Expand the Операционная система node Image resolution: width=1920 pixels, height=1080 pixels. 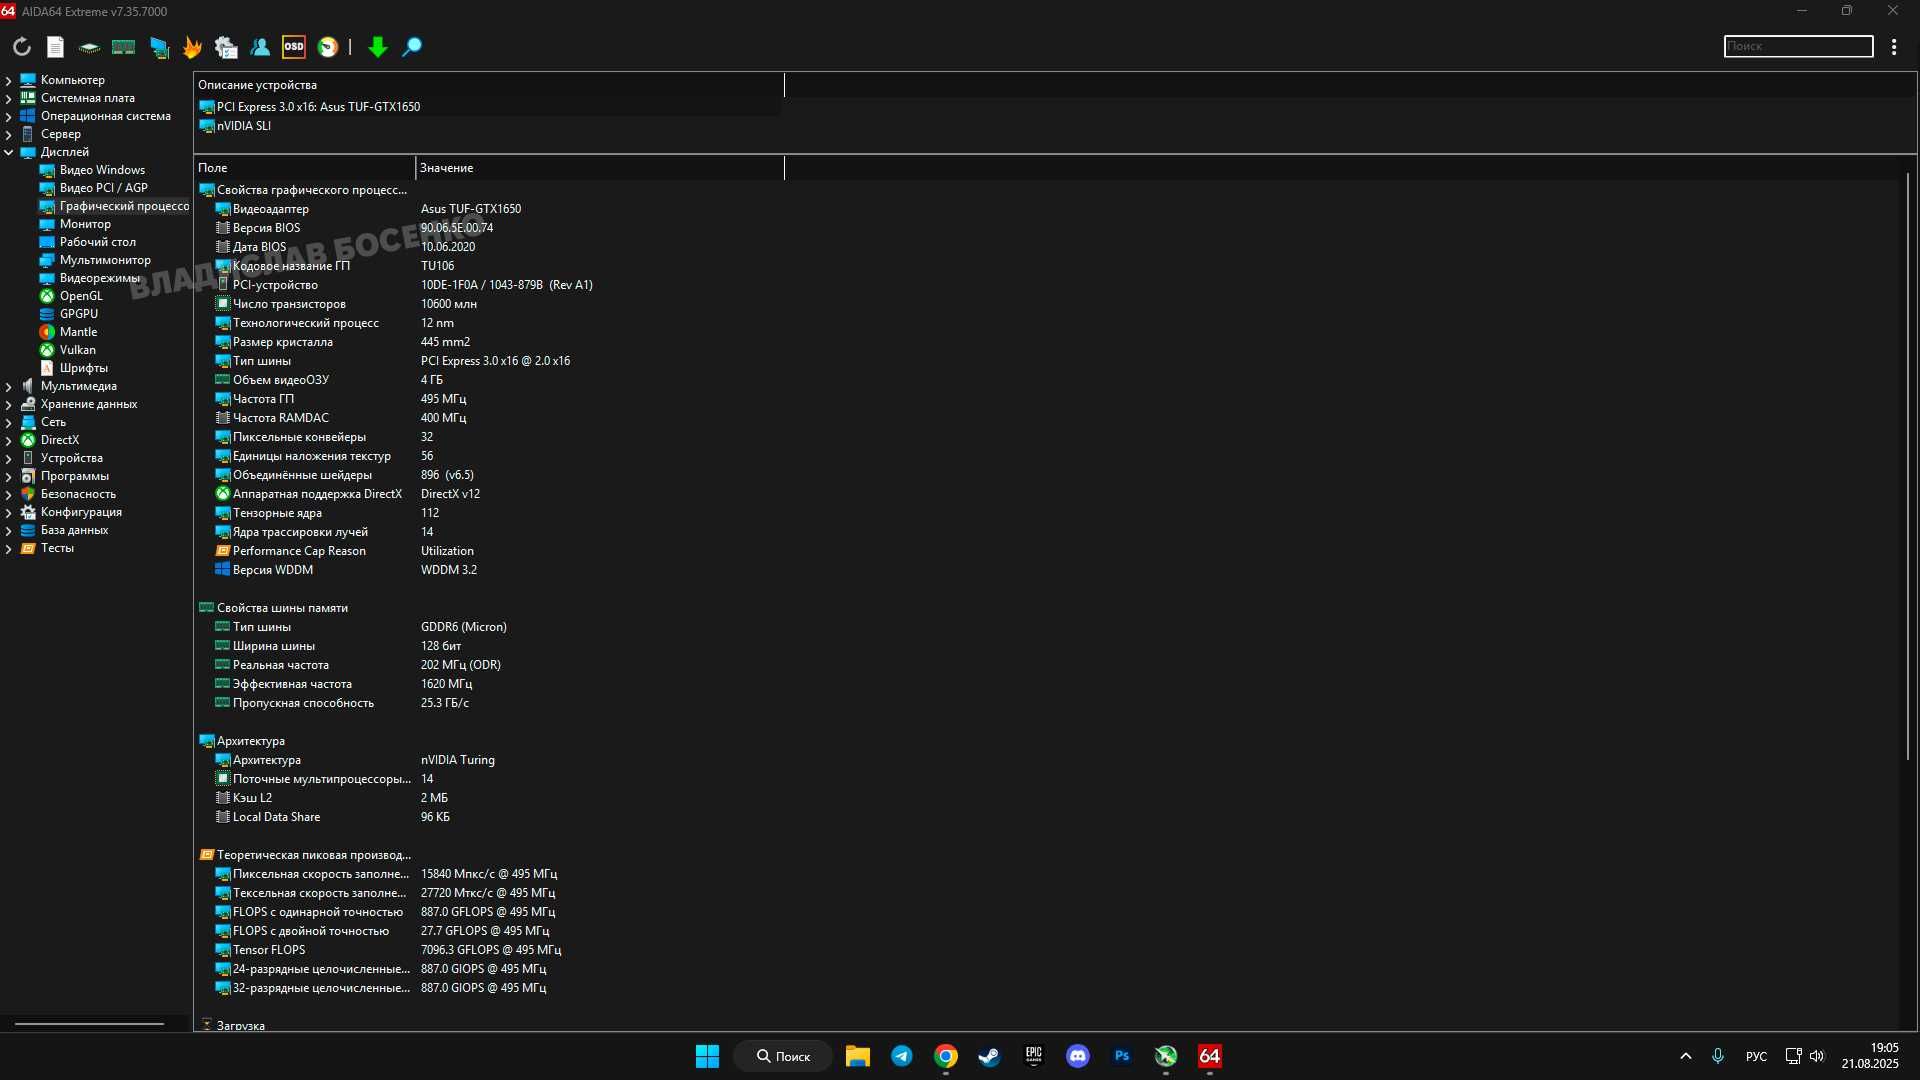pyautogui.click(x=9, y=116)
